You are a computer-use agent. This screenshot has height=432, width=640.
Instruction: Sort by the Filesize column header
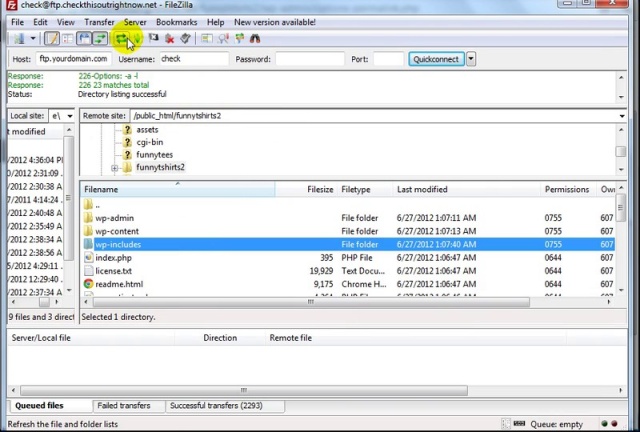coord(306,189)
